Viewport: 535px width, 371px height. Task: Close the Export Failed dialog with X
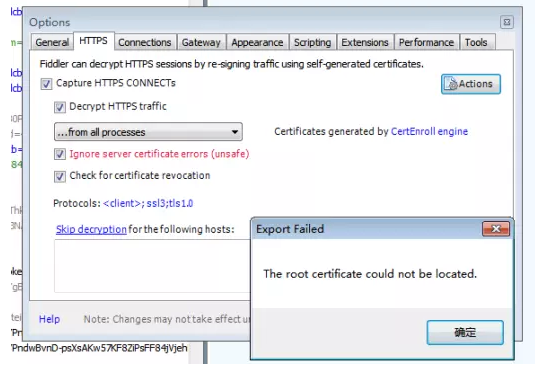(496, 229)
